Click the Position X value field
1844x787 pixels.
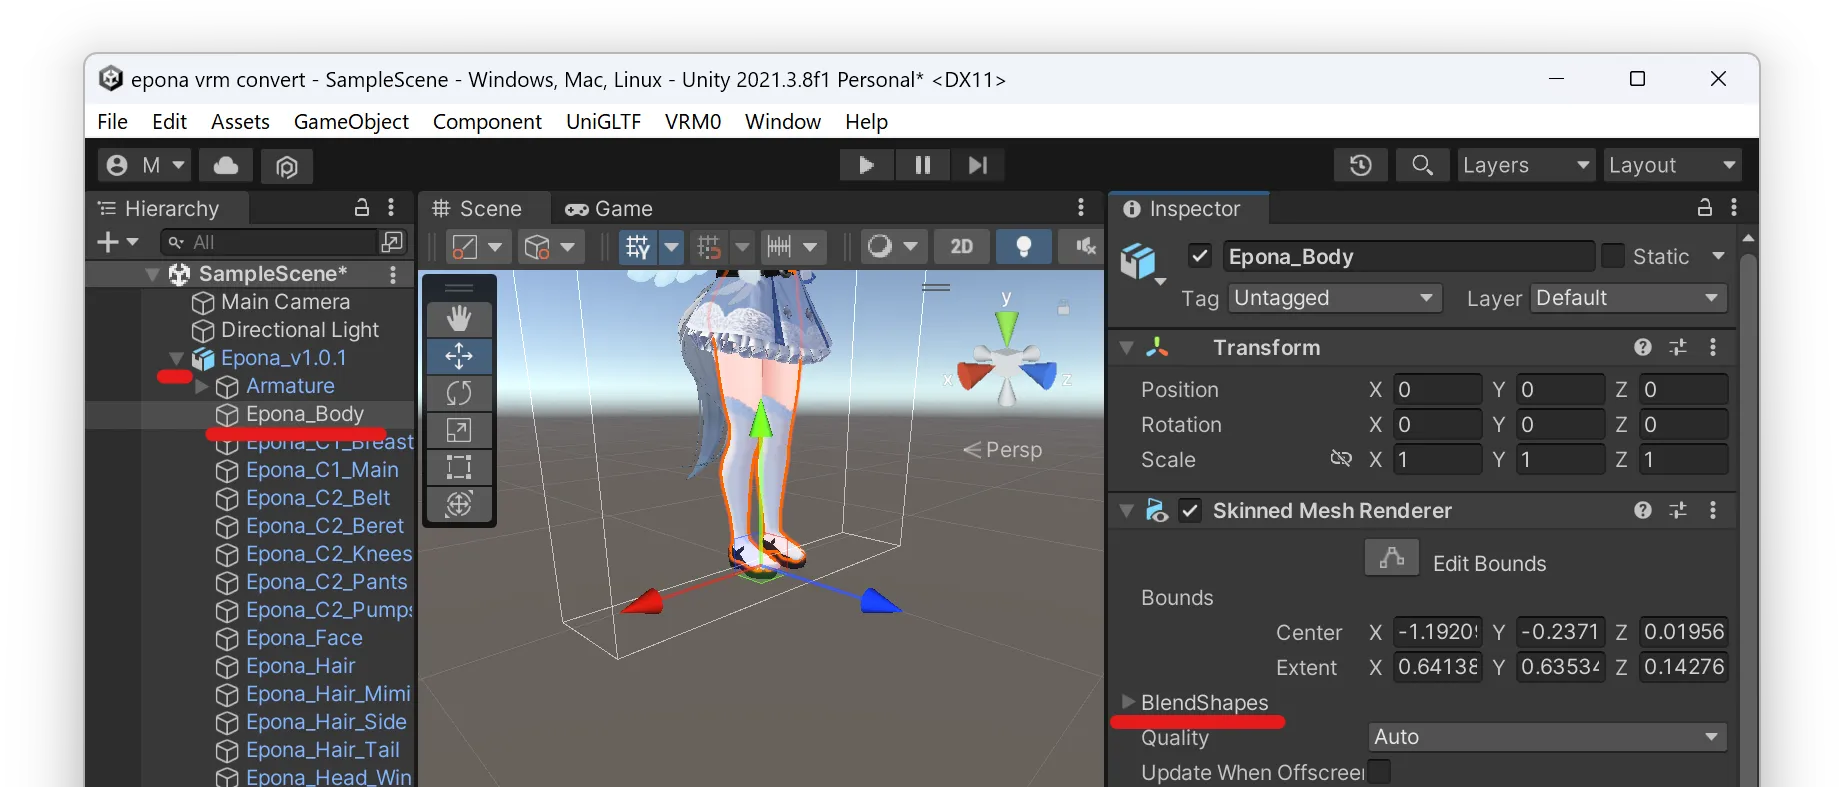pyautogui.click(x=1437, y=389)
